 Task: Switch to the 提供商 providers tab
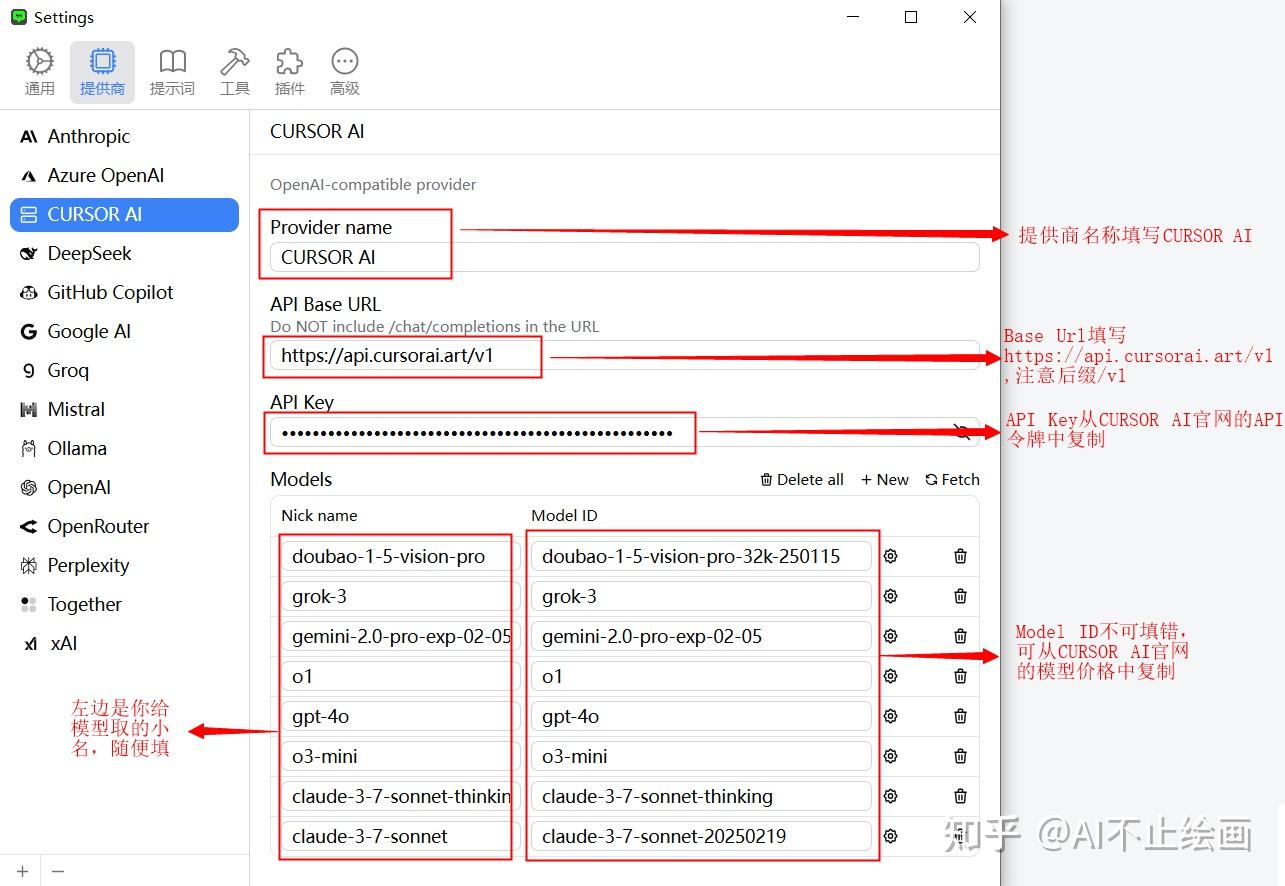point(102,72)
